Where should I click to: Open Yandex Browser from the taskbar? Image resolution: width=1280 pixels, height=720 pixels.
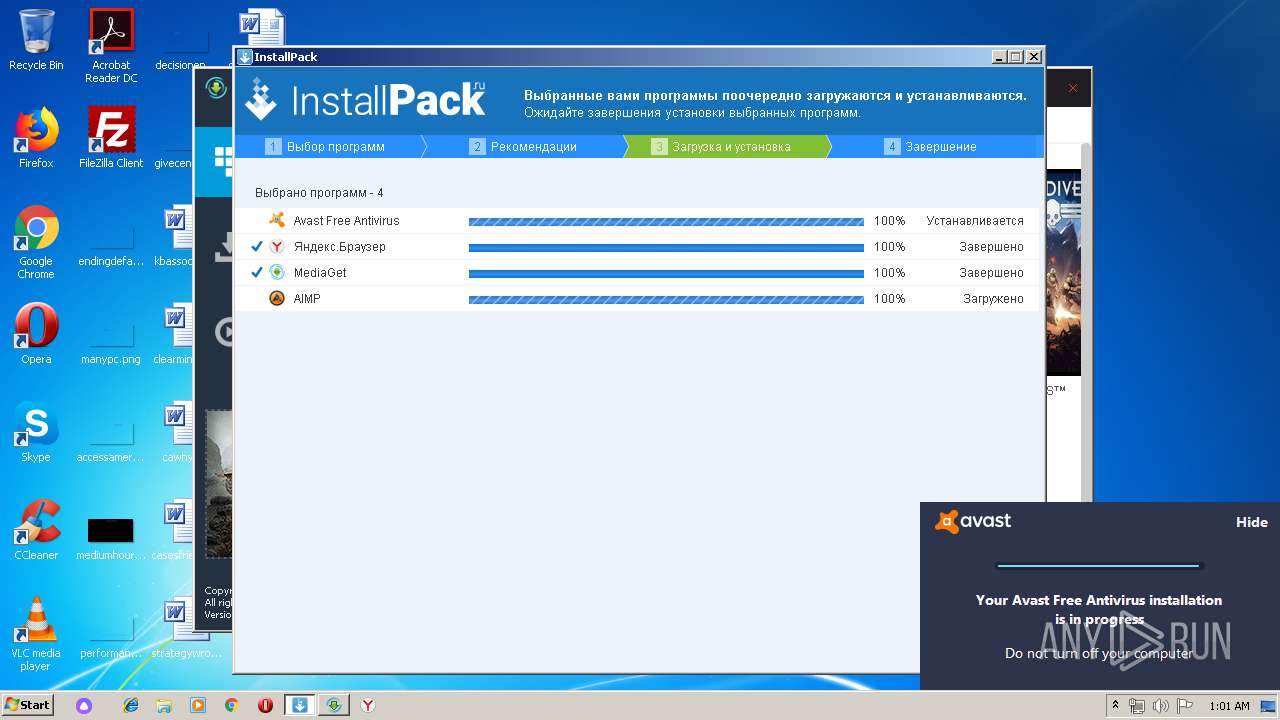(368, 705)
